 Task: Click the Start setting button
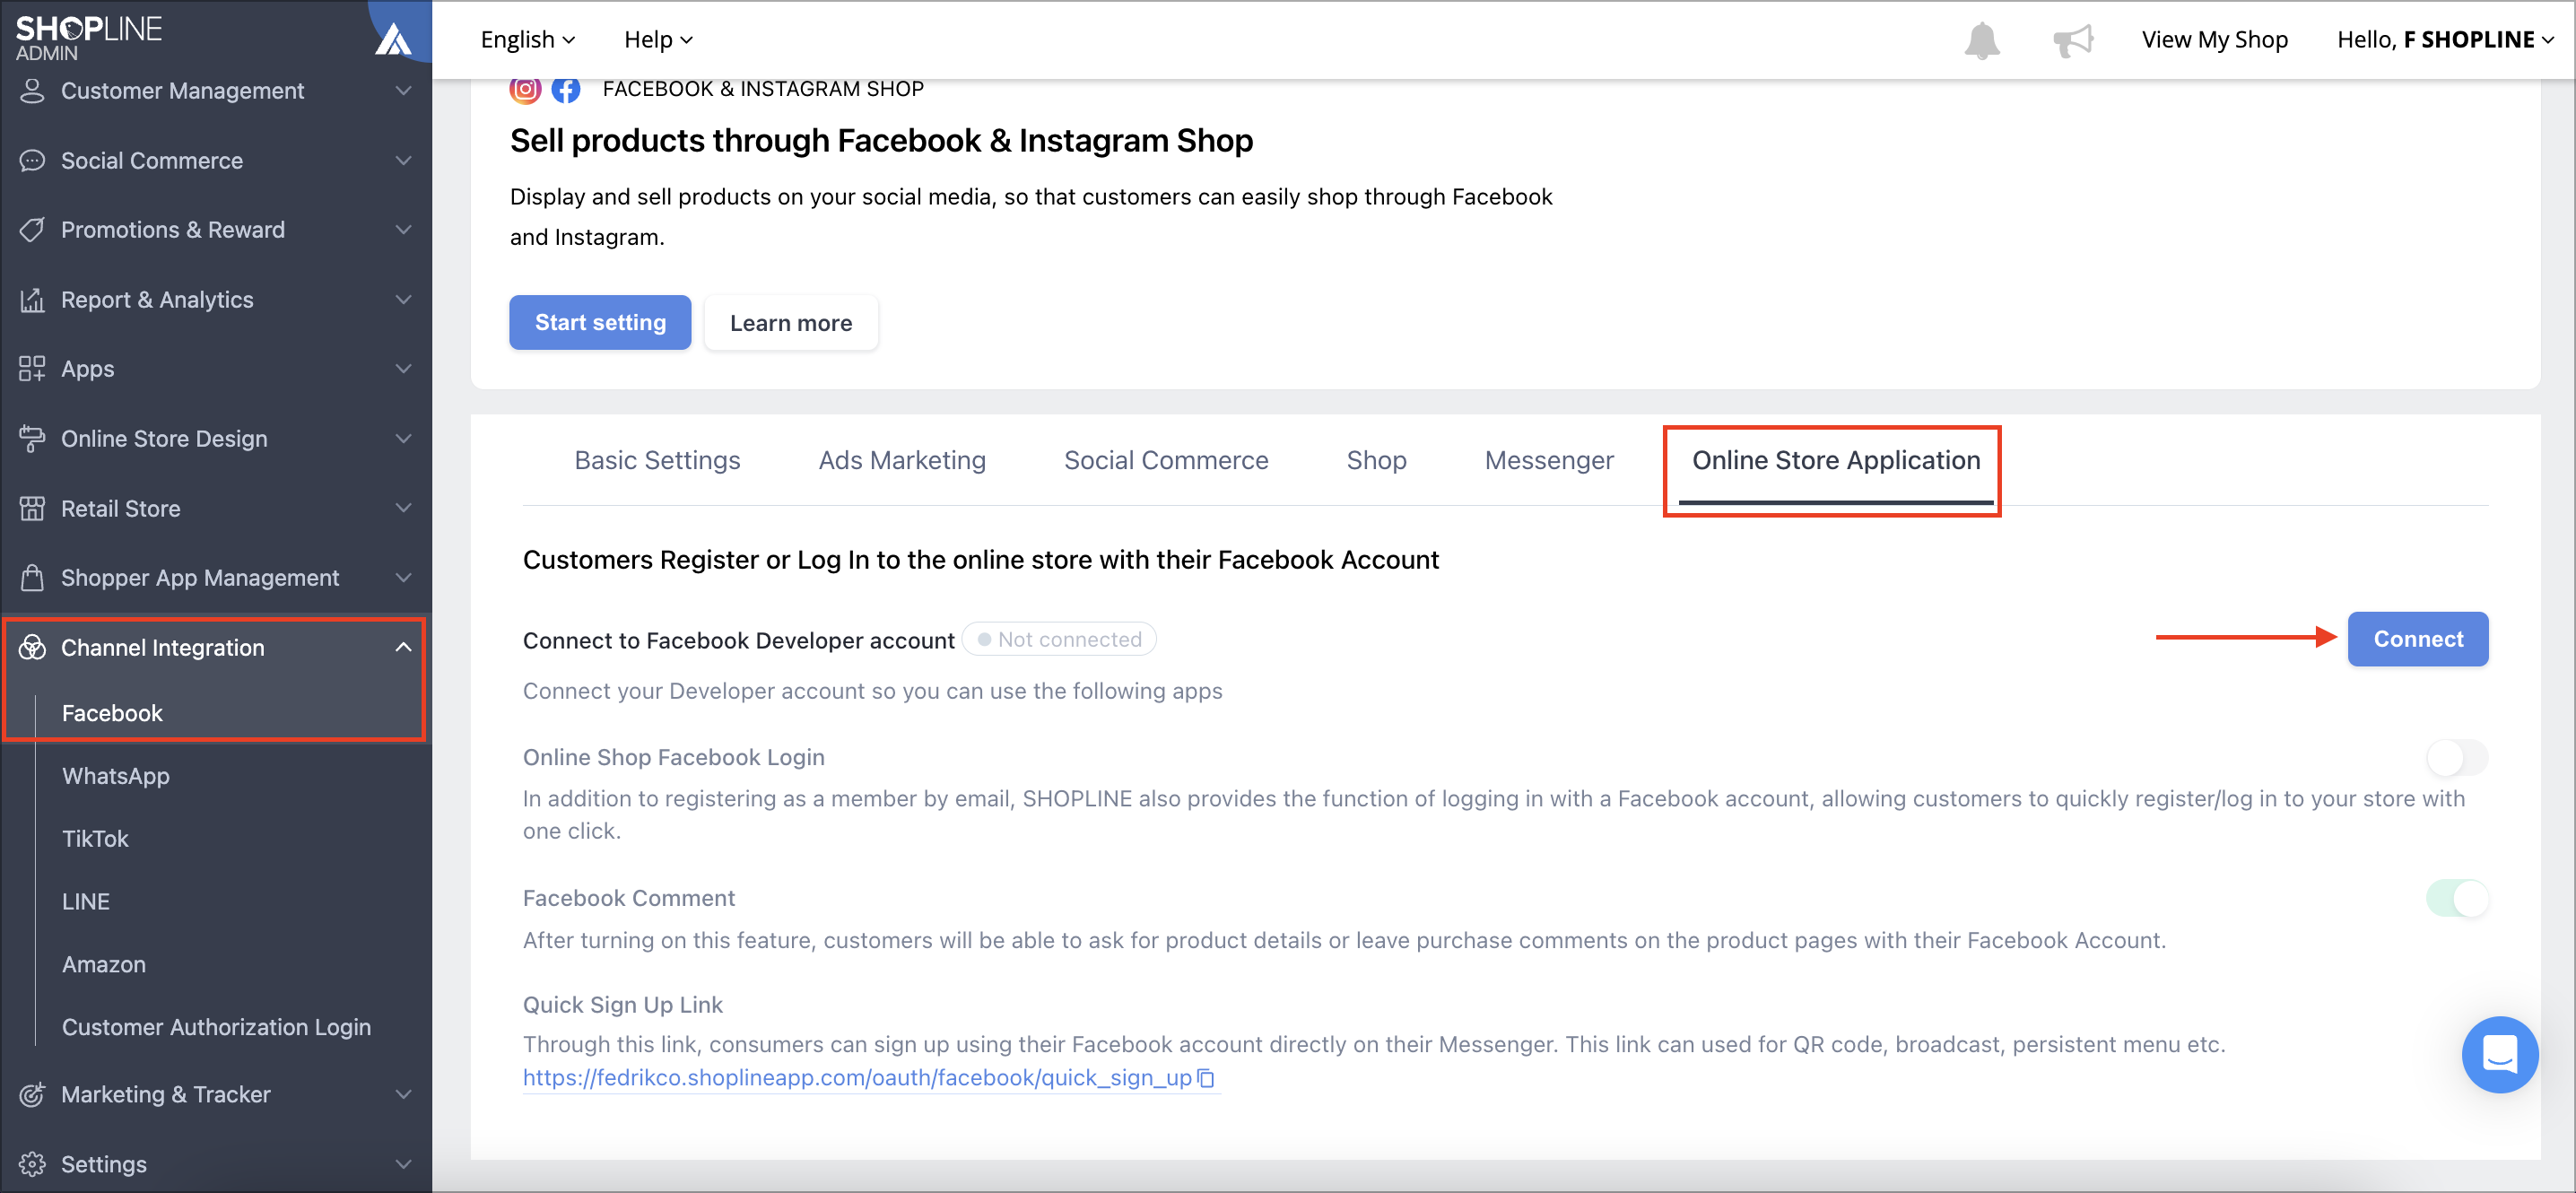(600, 323)
